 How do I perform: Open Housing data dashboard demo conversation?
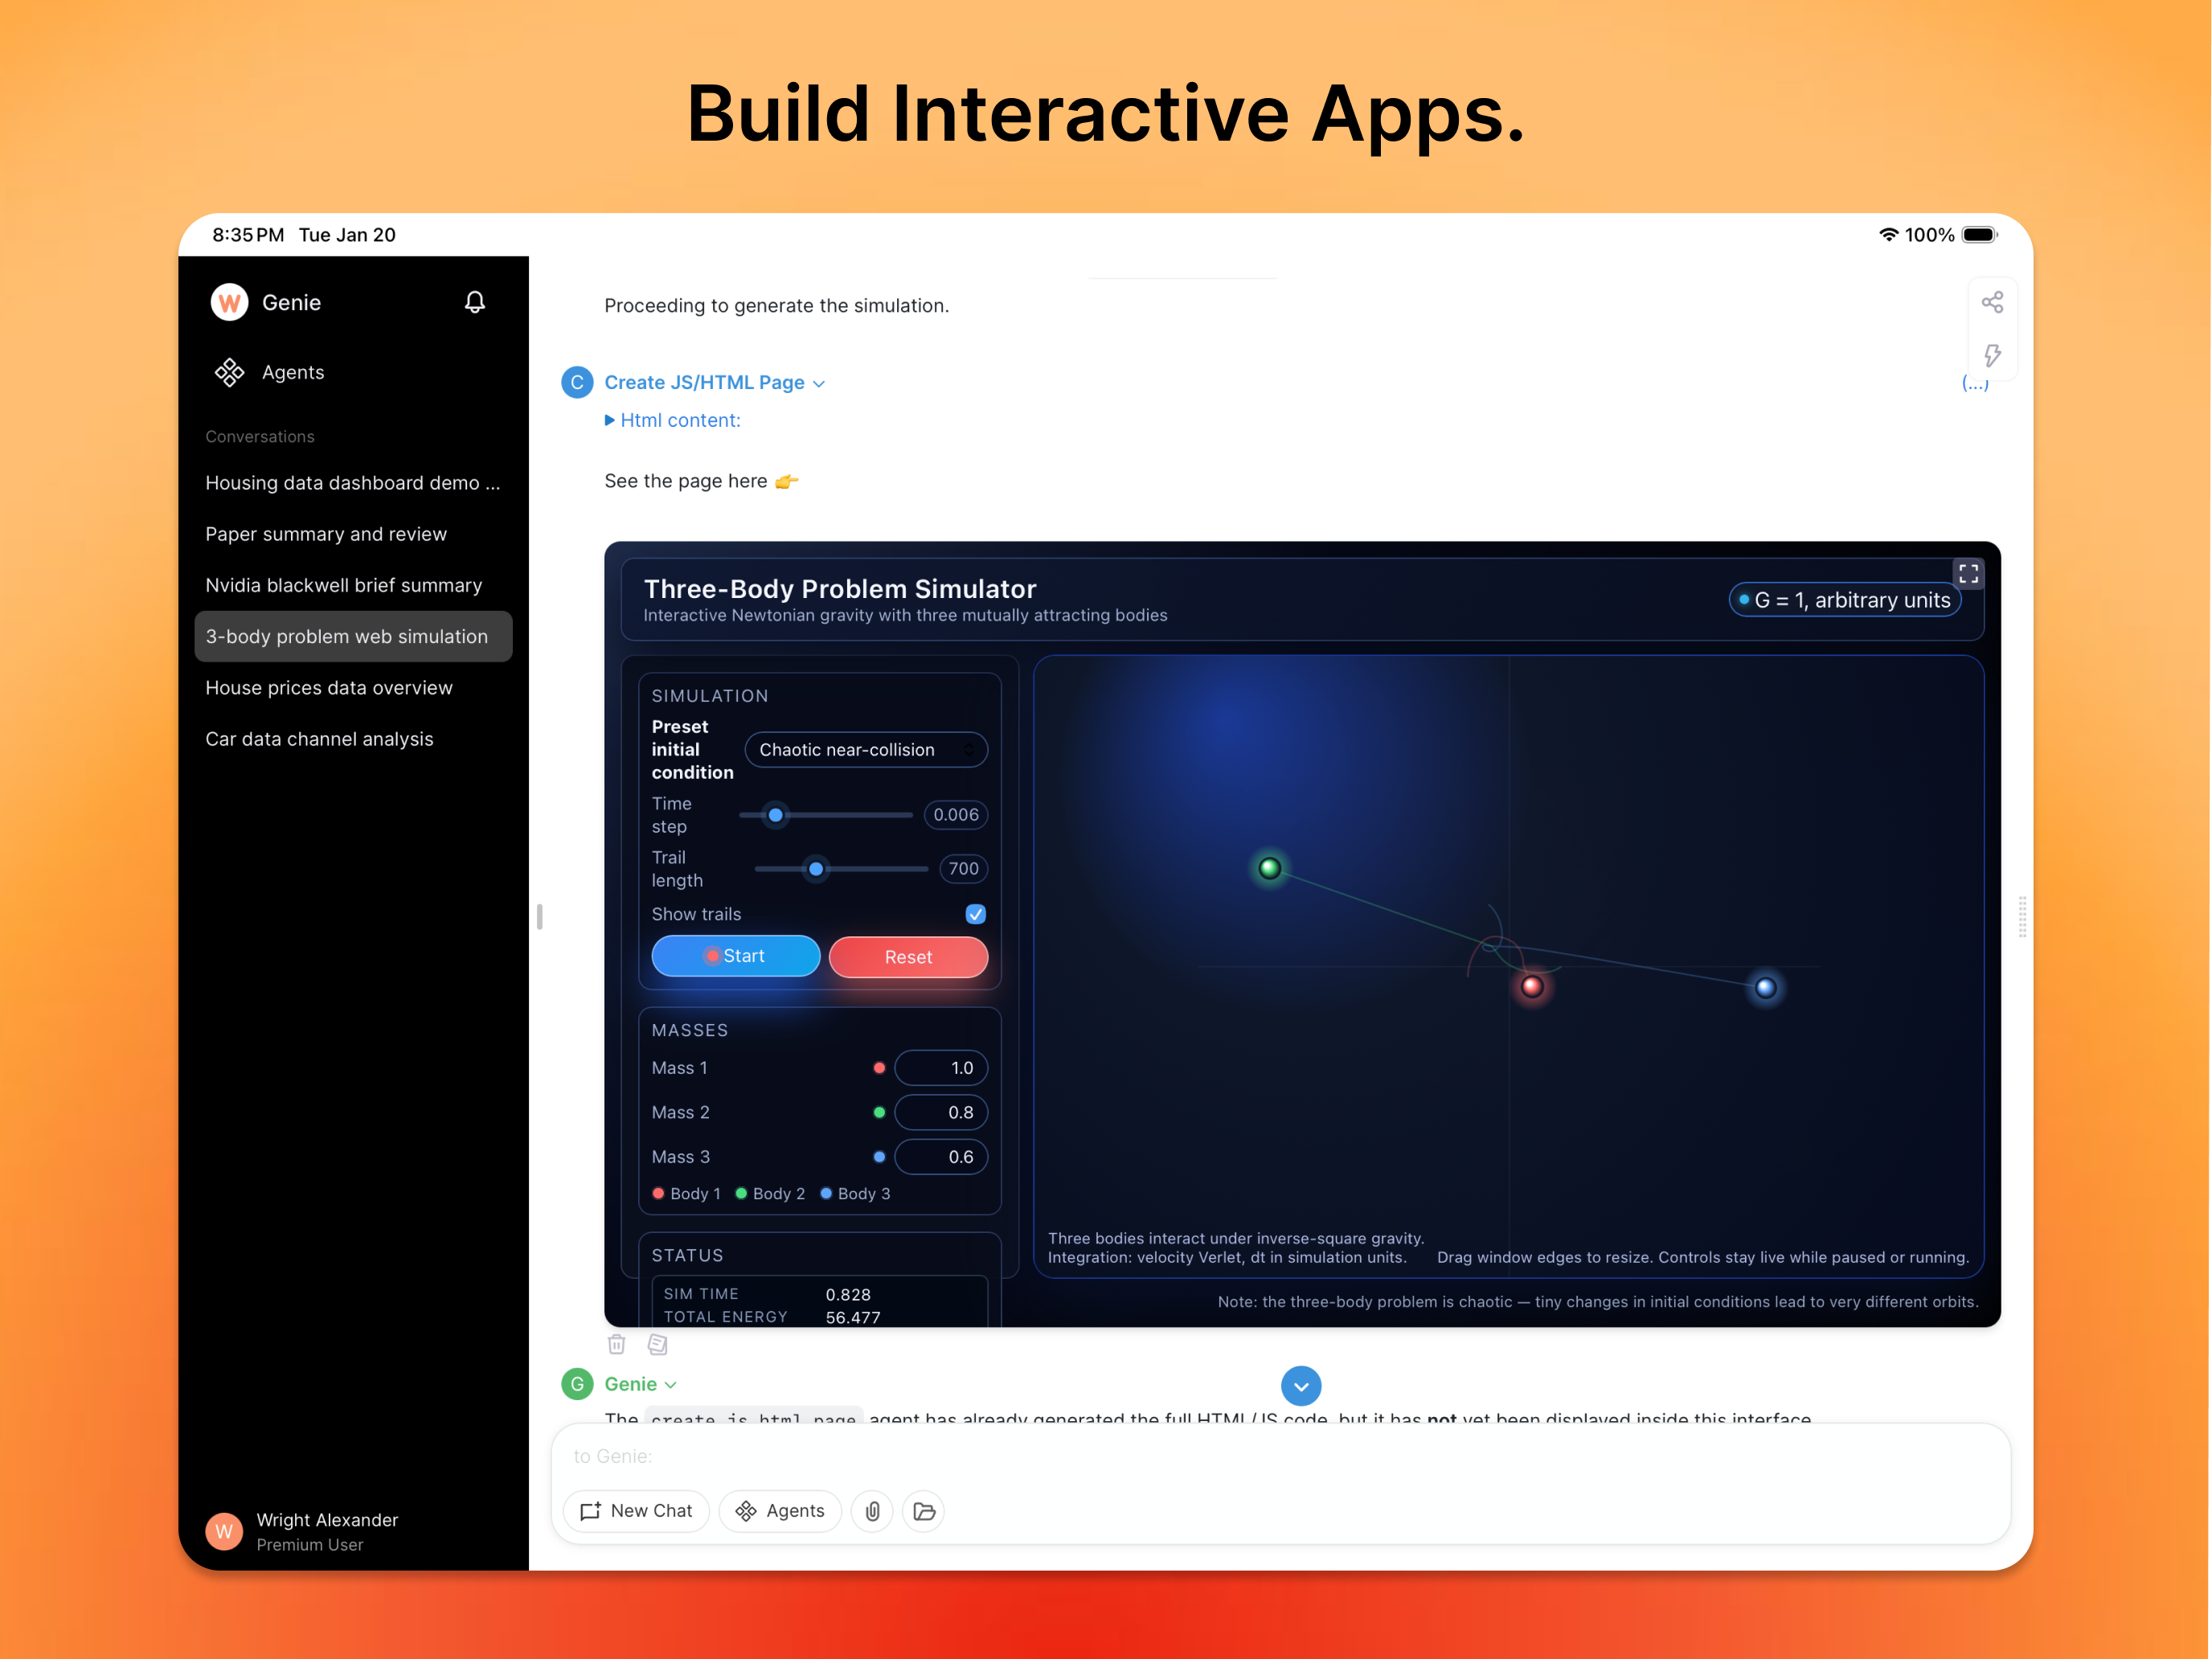click(x=353, y=483)
